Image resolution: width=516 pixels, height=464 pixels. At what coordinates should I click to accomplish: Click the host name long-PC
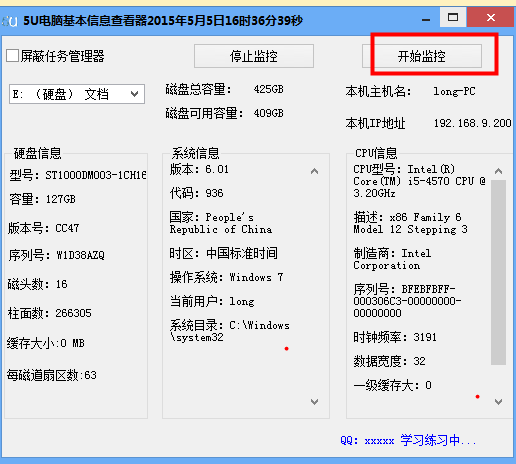[x=454, y=91]
